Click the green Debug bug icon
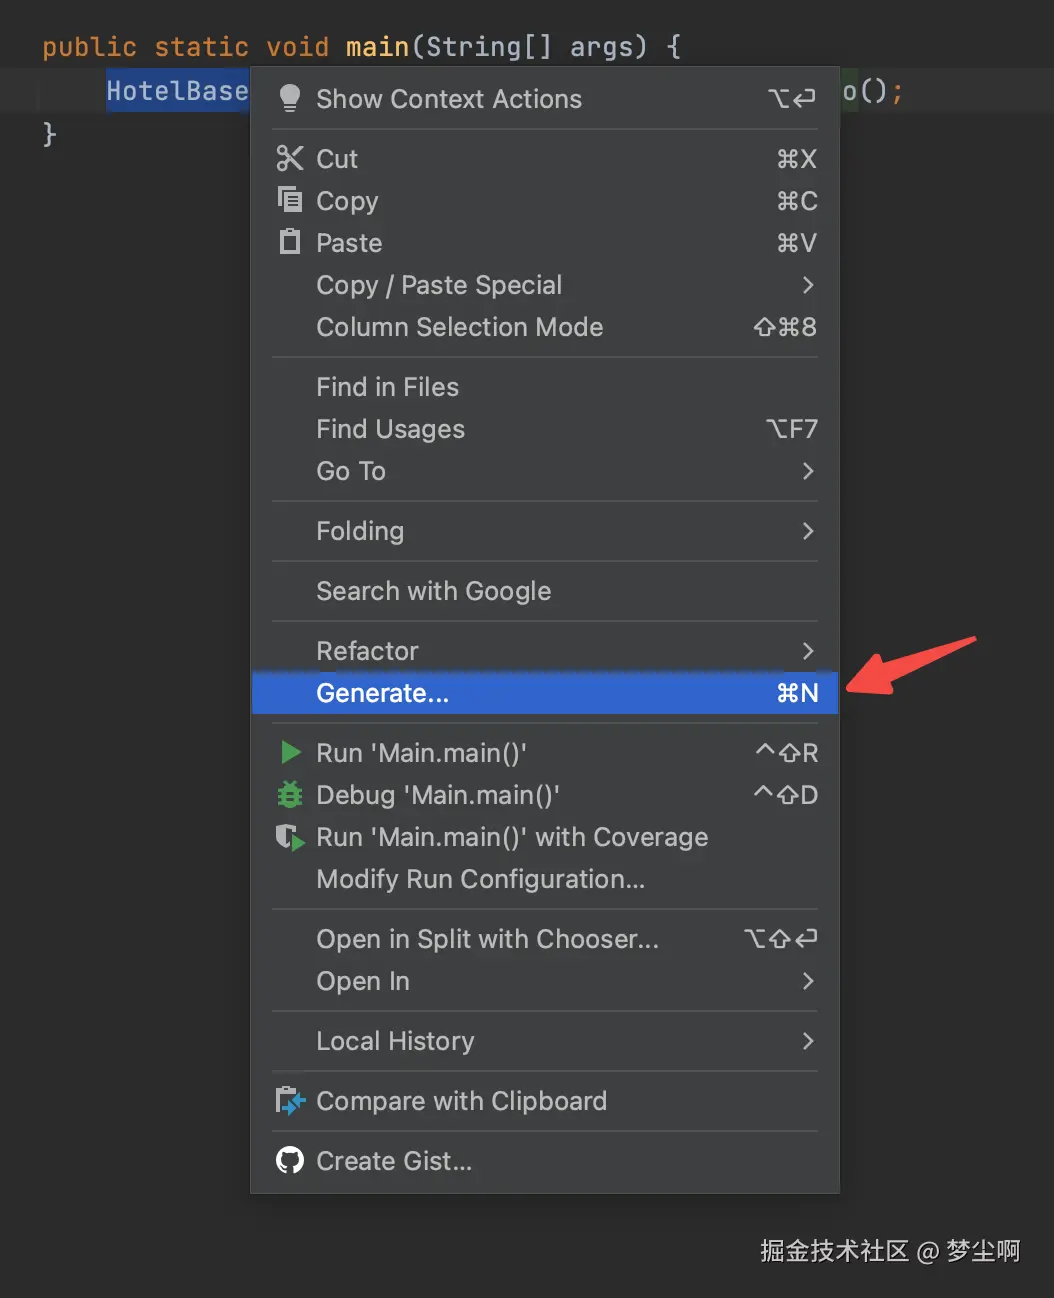Image resolution: width=1054 pixels, height=1298 pixels. [x=290, y=794]
